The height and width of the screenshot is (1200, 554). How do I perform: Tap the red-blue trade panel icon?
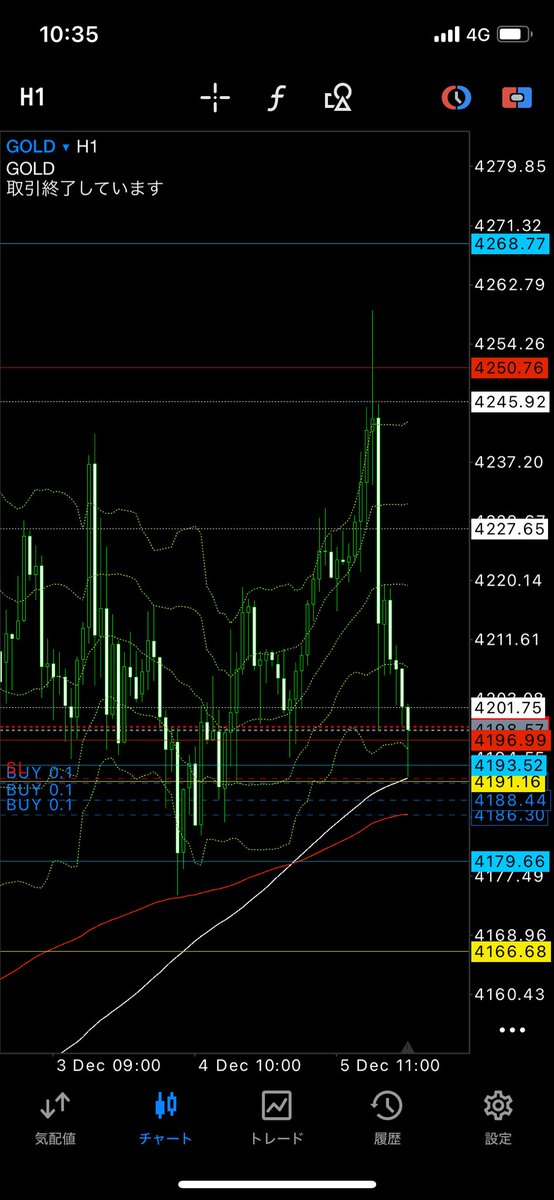coord(517,97)
